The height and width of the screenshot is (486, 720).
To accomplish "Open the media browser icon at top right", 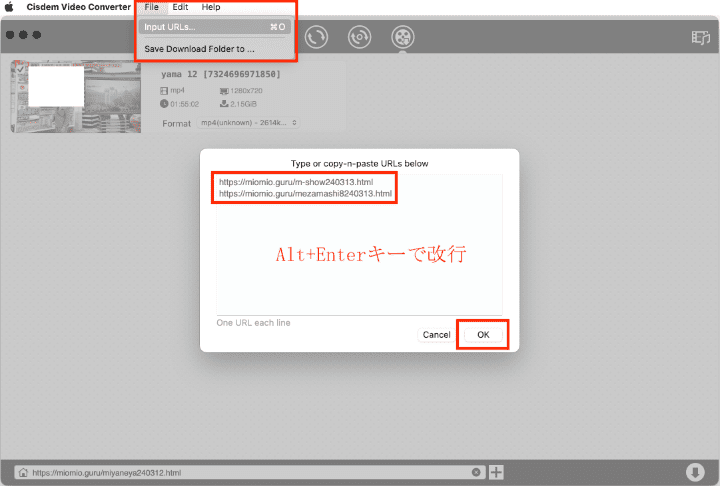I will point(701,37).
